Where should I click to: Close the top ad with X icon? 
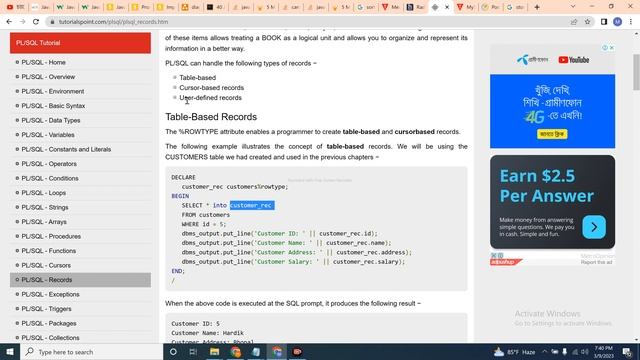click(612, 48)
